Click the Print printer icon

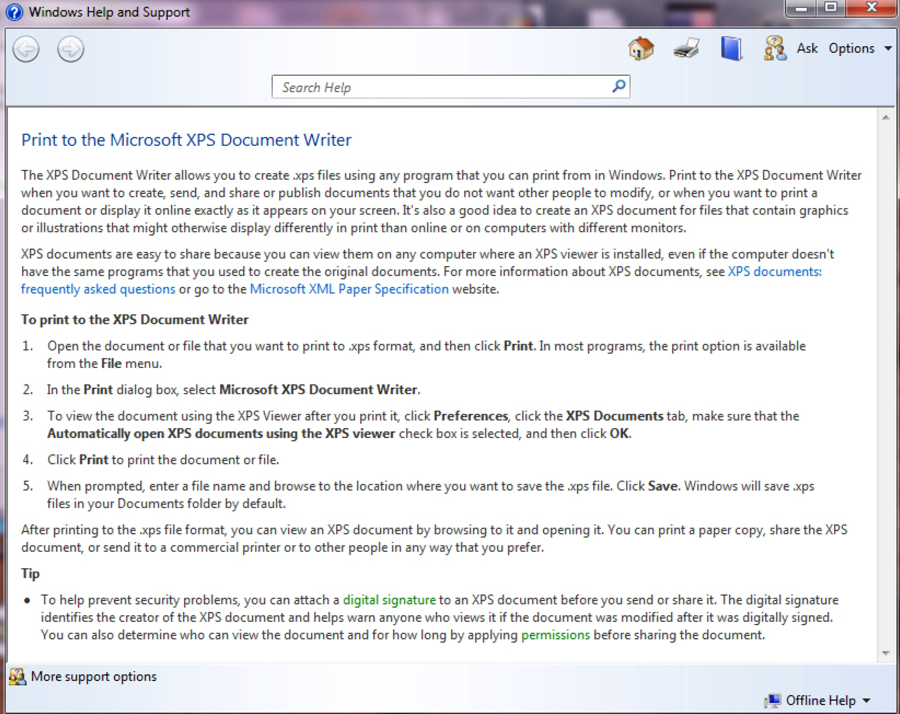tap(686, 48)
